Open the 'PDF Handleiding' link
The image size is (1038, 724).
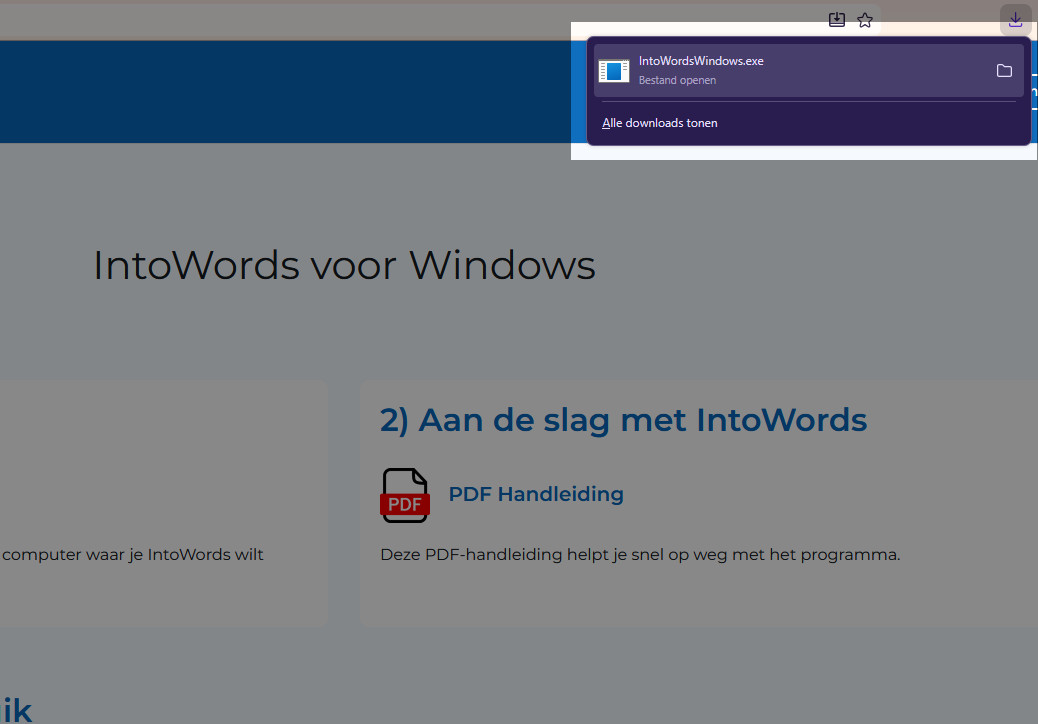(536, 494)
